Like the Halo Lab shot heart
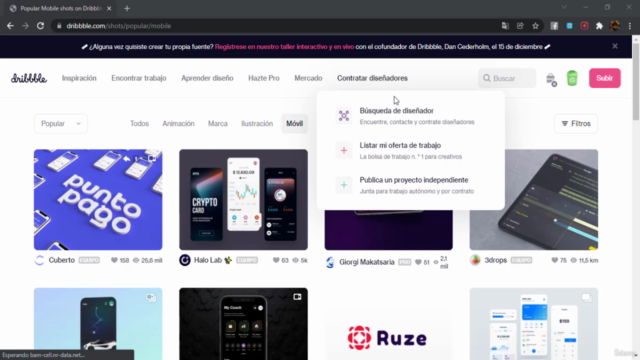 pyautogui.click(x=276, y=260)
